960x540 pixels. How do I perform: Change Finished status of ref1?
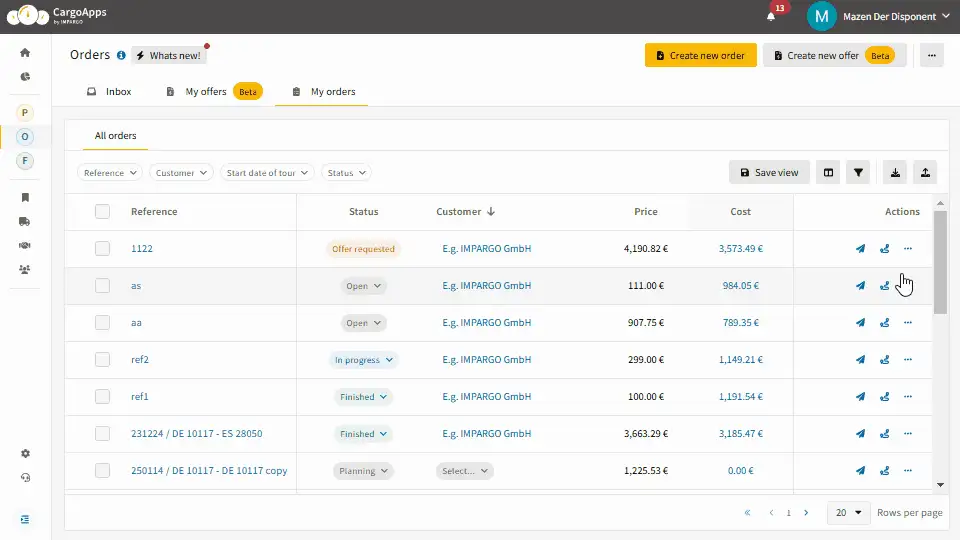[363, 397]
